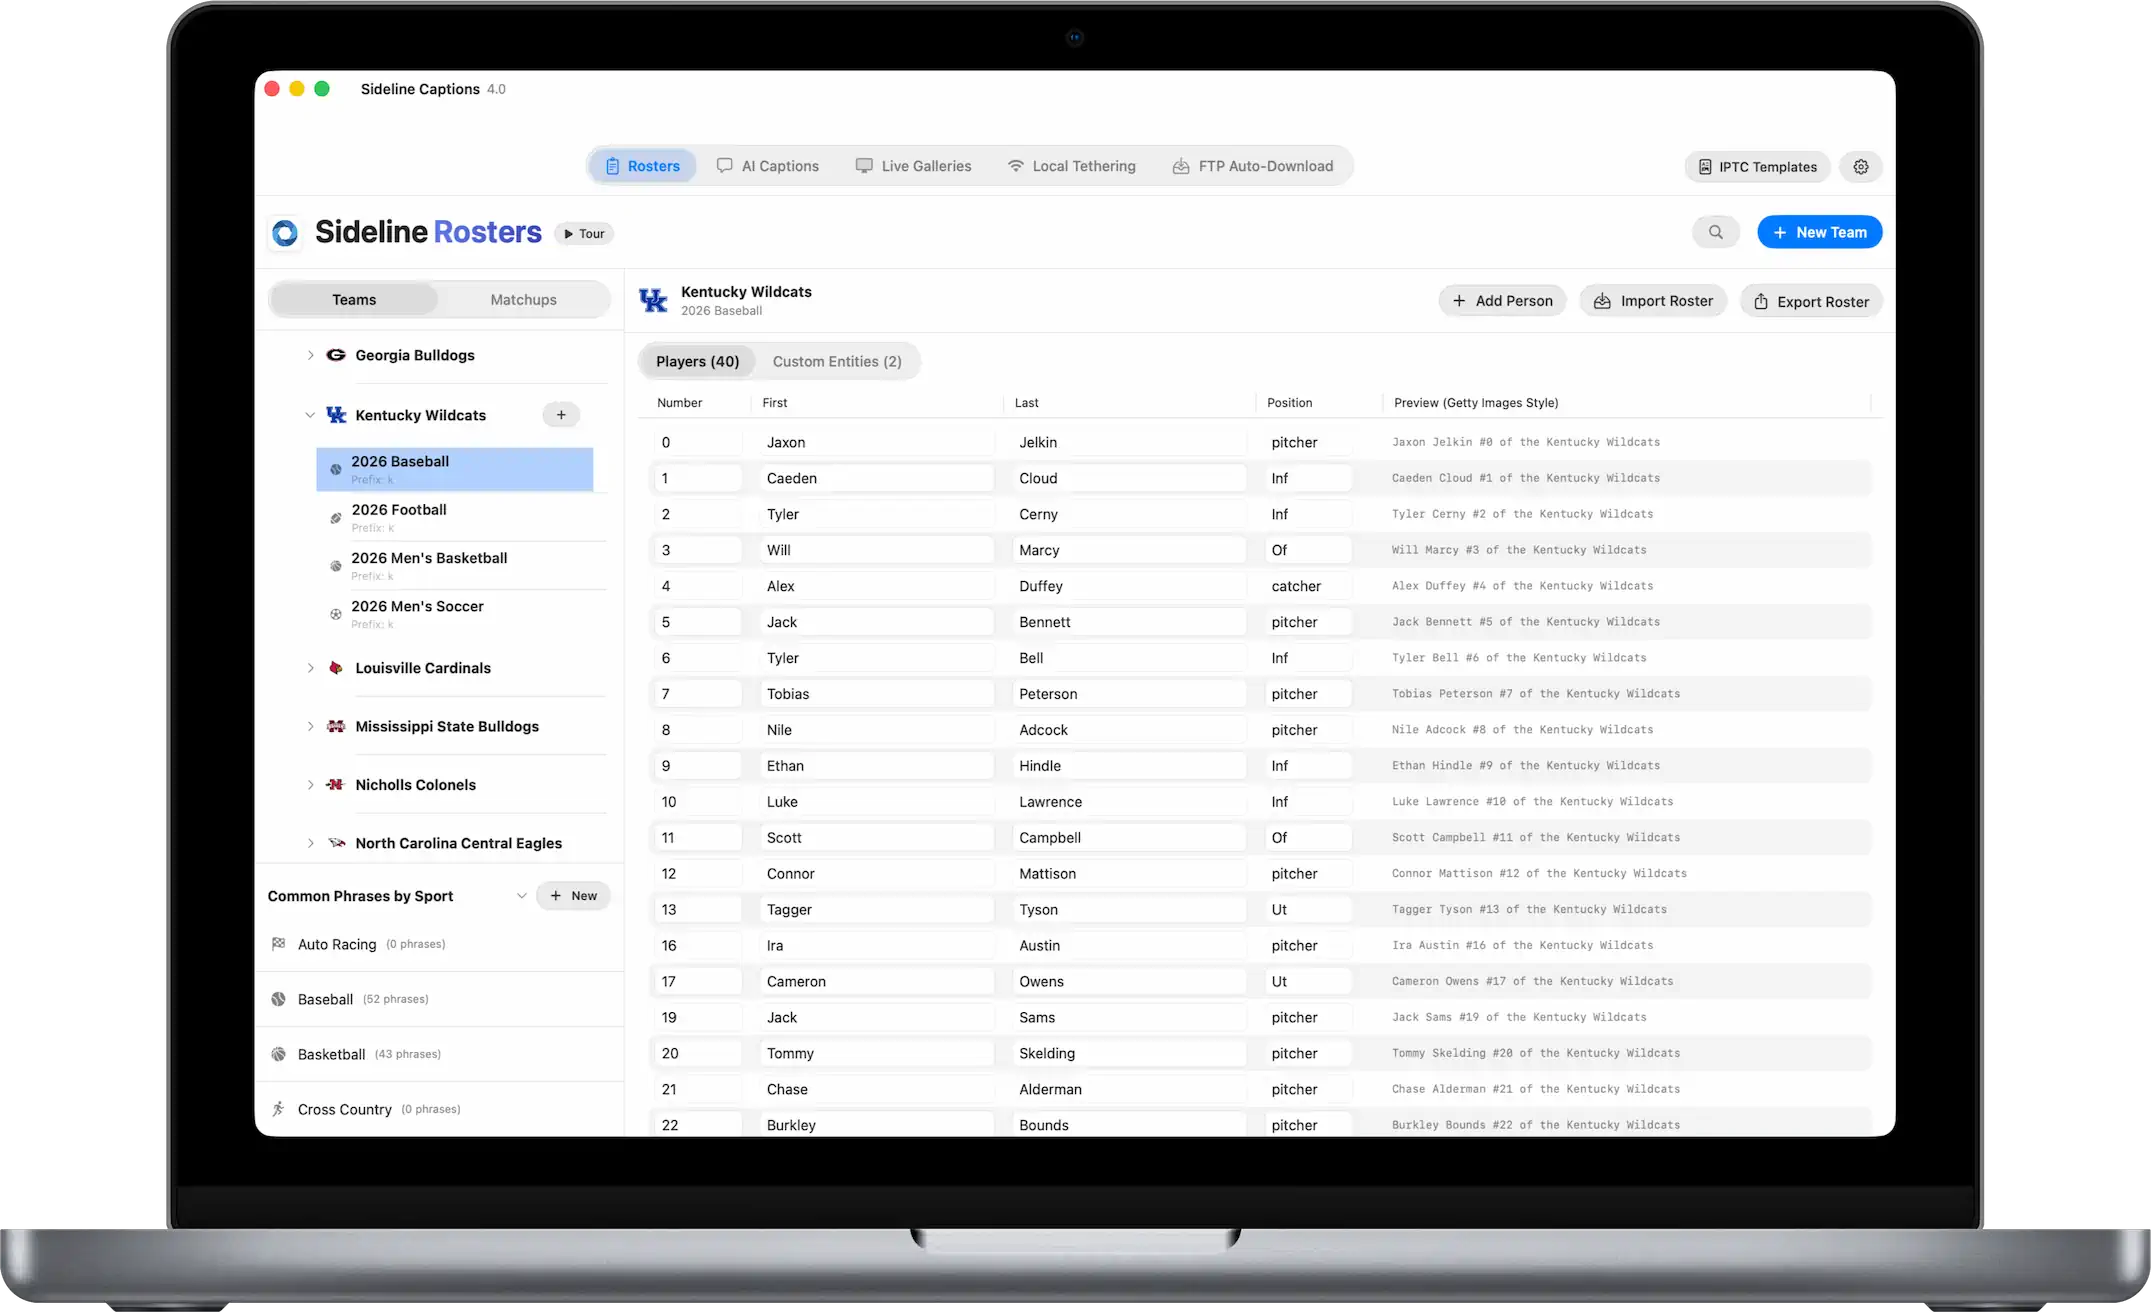Open the settings gear icon

pos(1860,167)
